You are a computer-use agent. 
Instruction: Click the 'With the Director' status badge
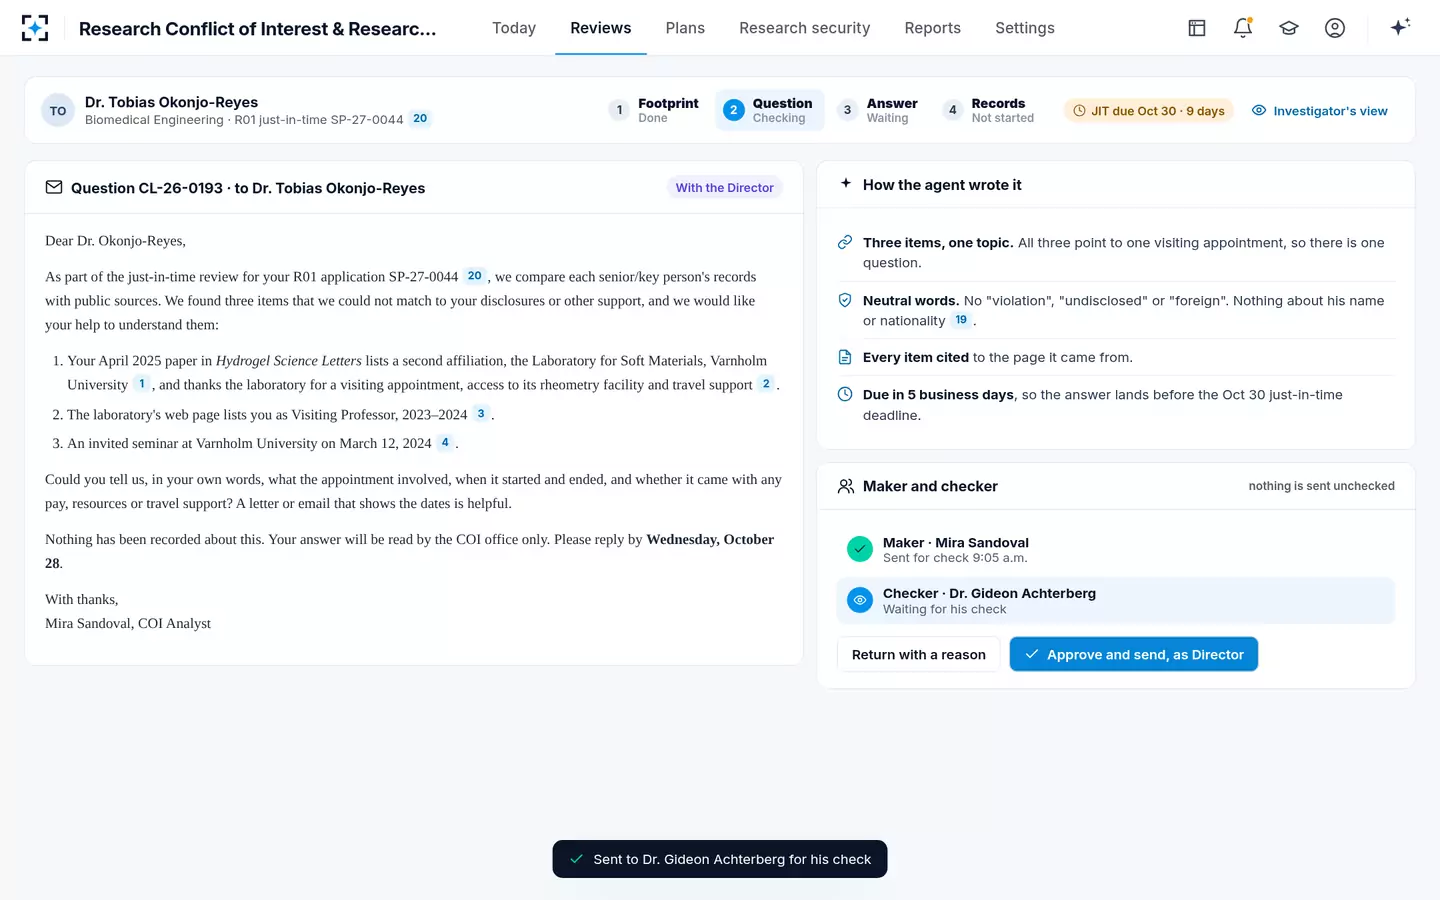[724, 188]
